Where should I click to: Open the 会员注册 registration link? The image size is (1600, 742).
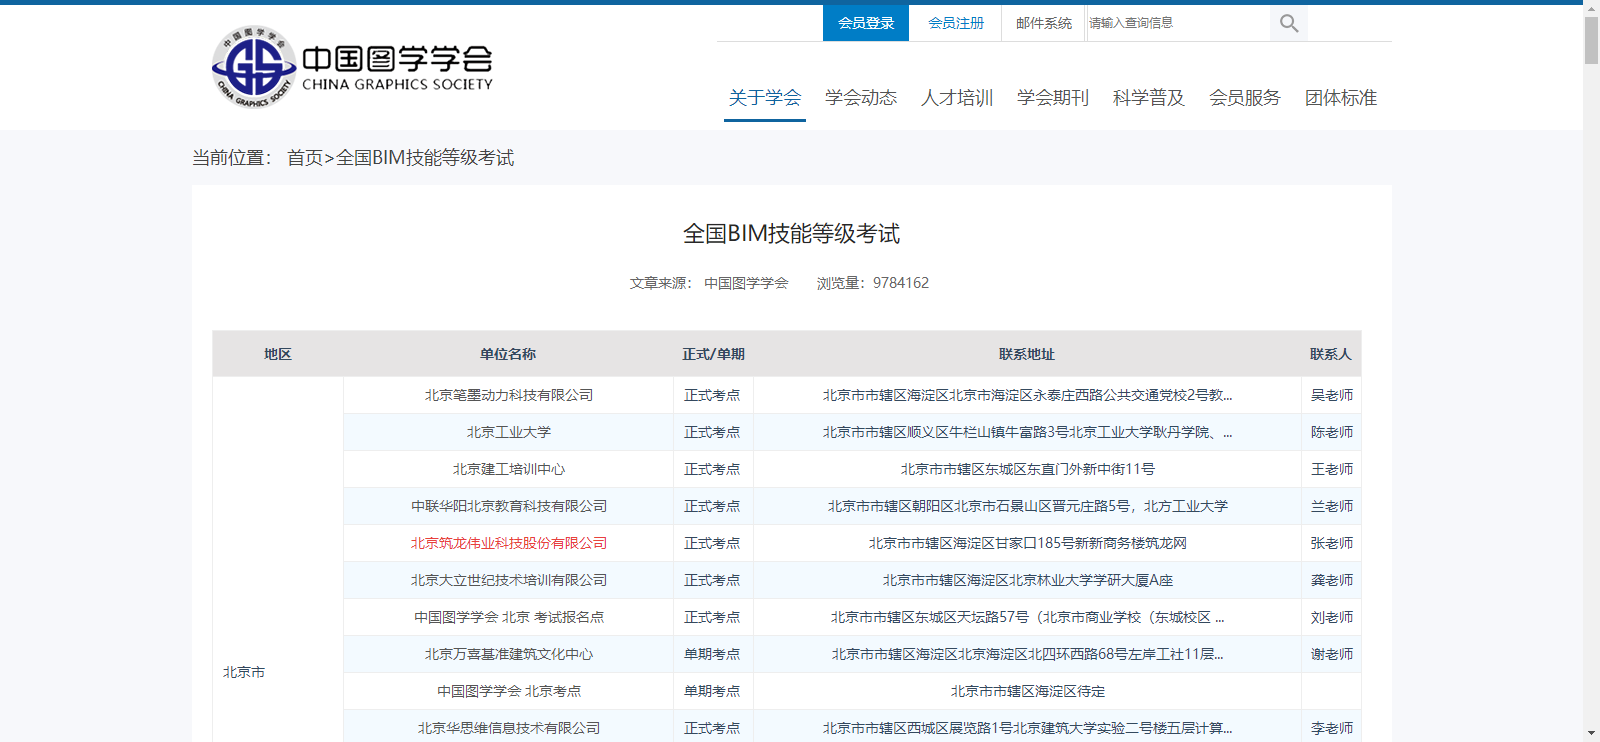click(x=955, y=23)
